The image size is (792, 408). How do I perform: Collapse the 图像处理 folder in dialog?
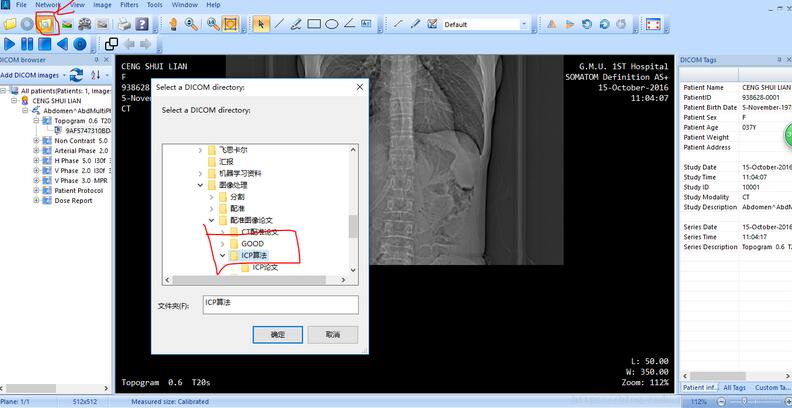[x=201, y=185]
